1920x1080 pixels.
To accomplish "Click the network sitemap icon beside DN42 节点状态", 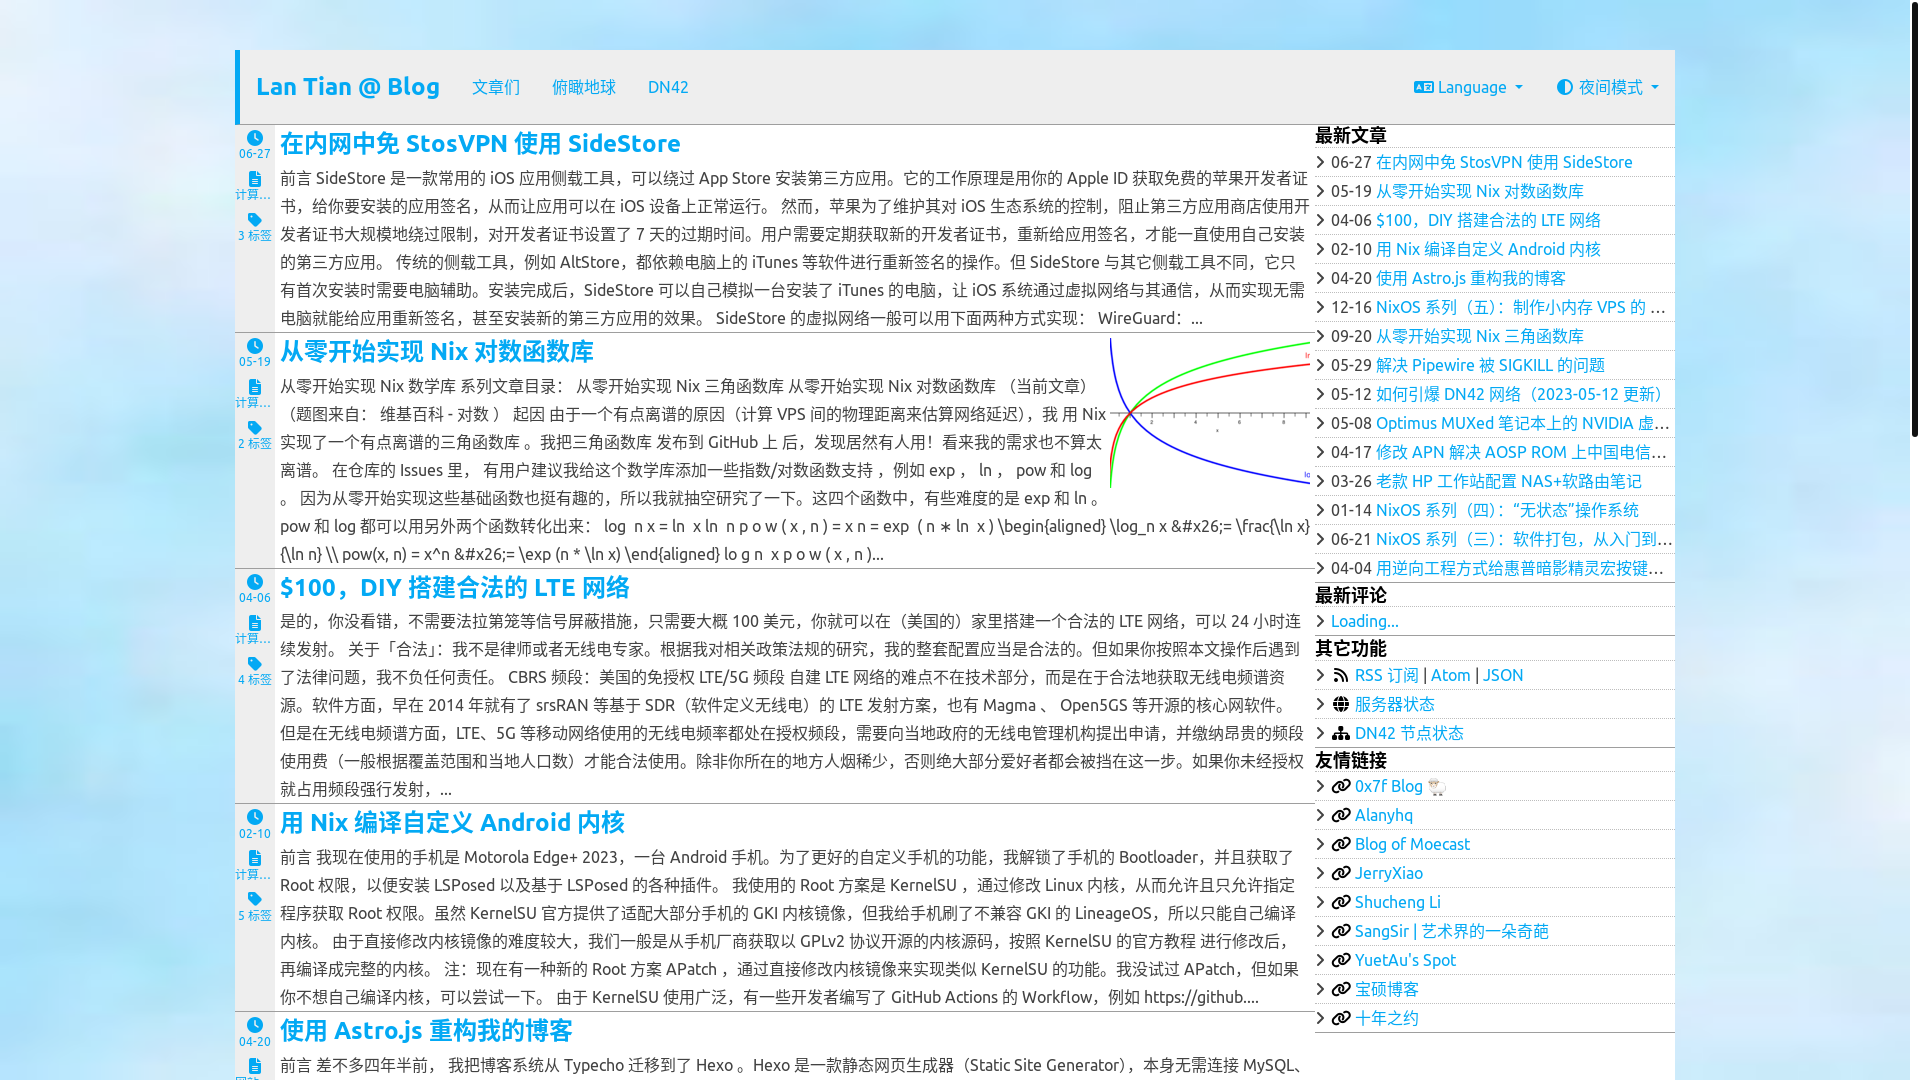I will 1341,734.
